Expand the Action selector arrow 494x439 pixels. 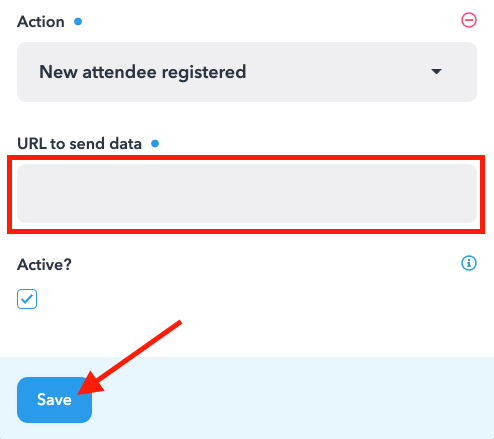click(x=436, y=71)
